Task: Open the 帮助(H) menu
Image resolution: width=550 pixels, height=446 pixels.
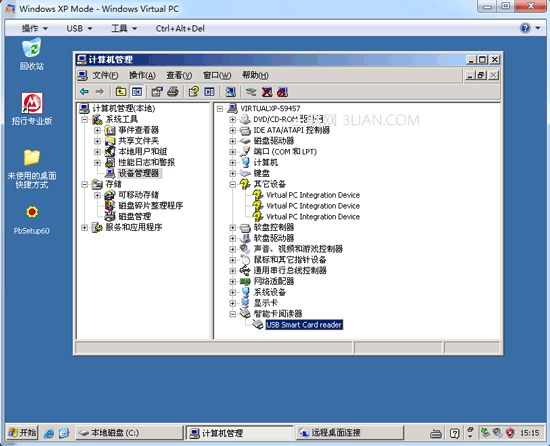Action: coord(255,75)
